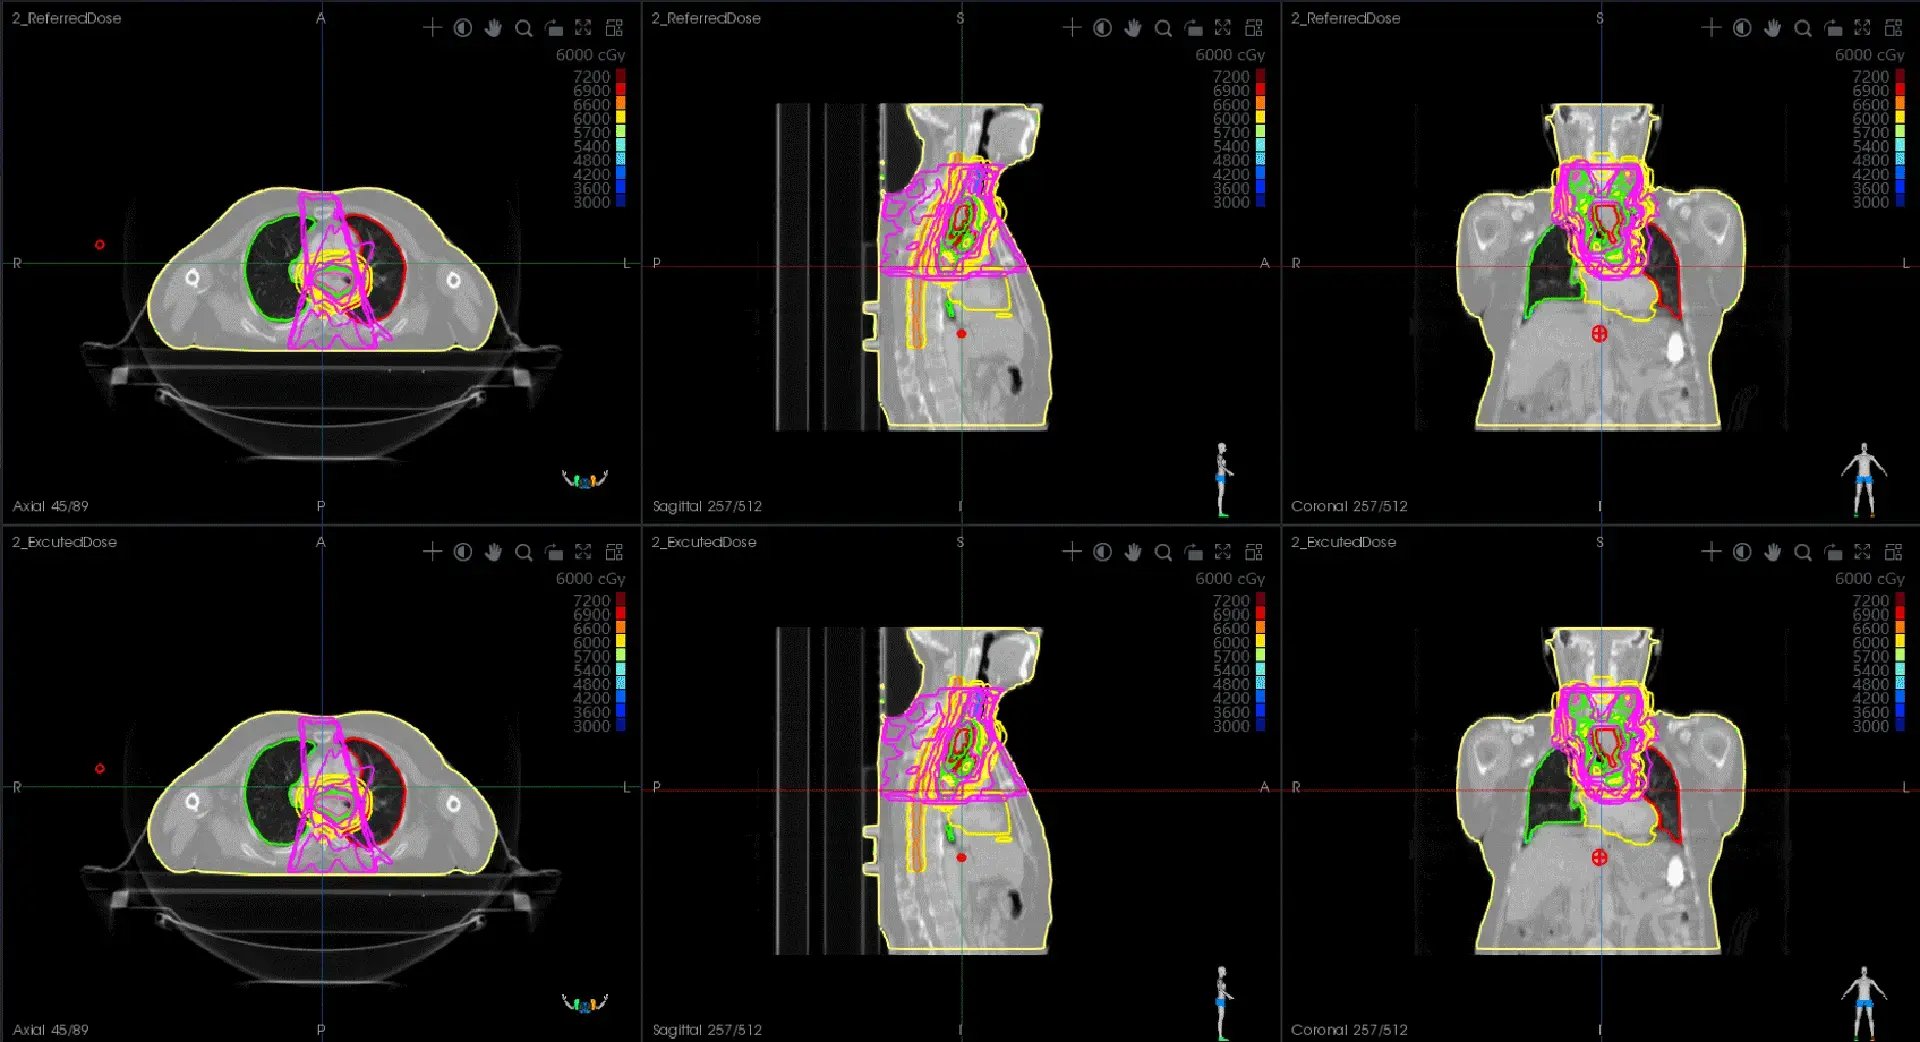The height and width of the screenshot is (1042, 1920).
Task: Activate pan hand tool in ReferredDose axial view
Action: tap(493, 28)
